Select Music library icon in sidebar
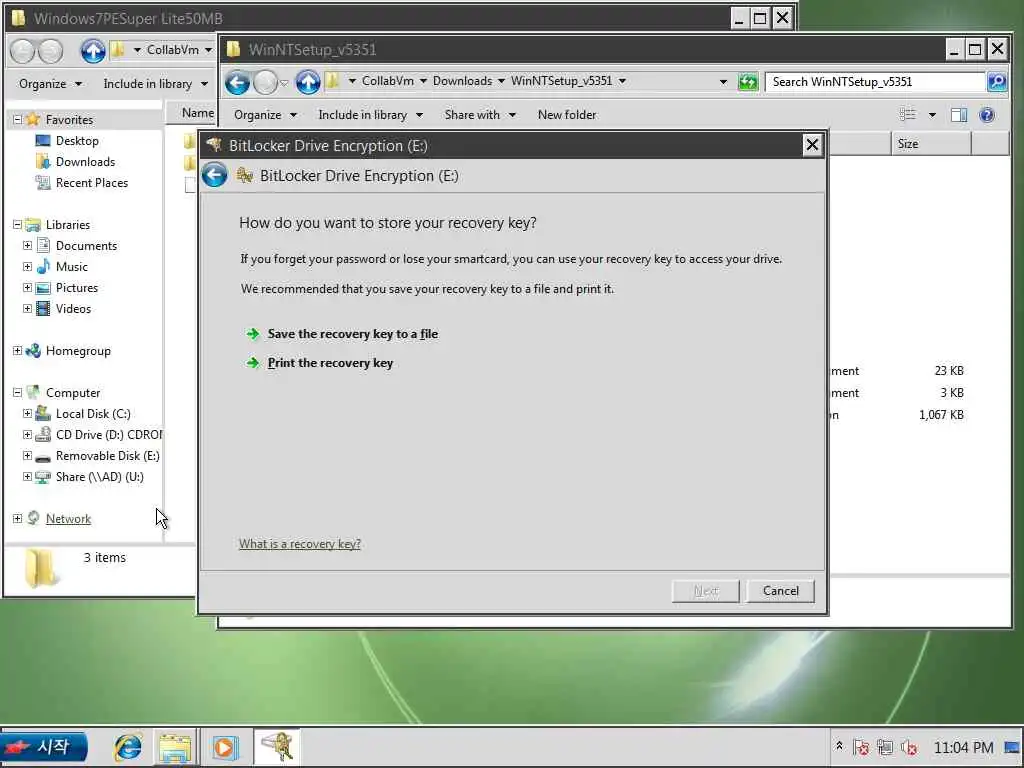 pos(43,266)
